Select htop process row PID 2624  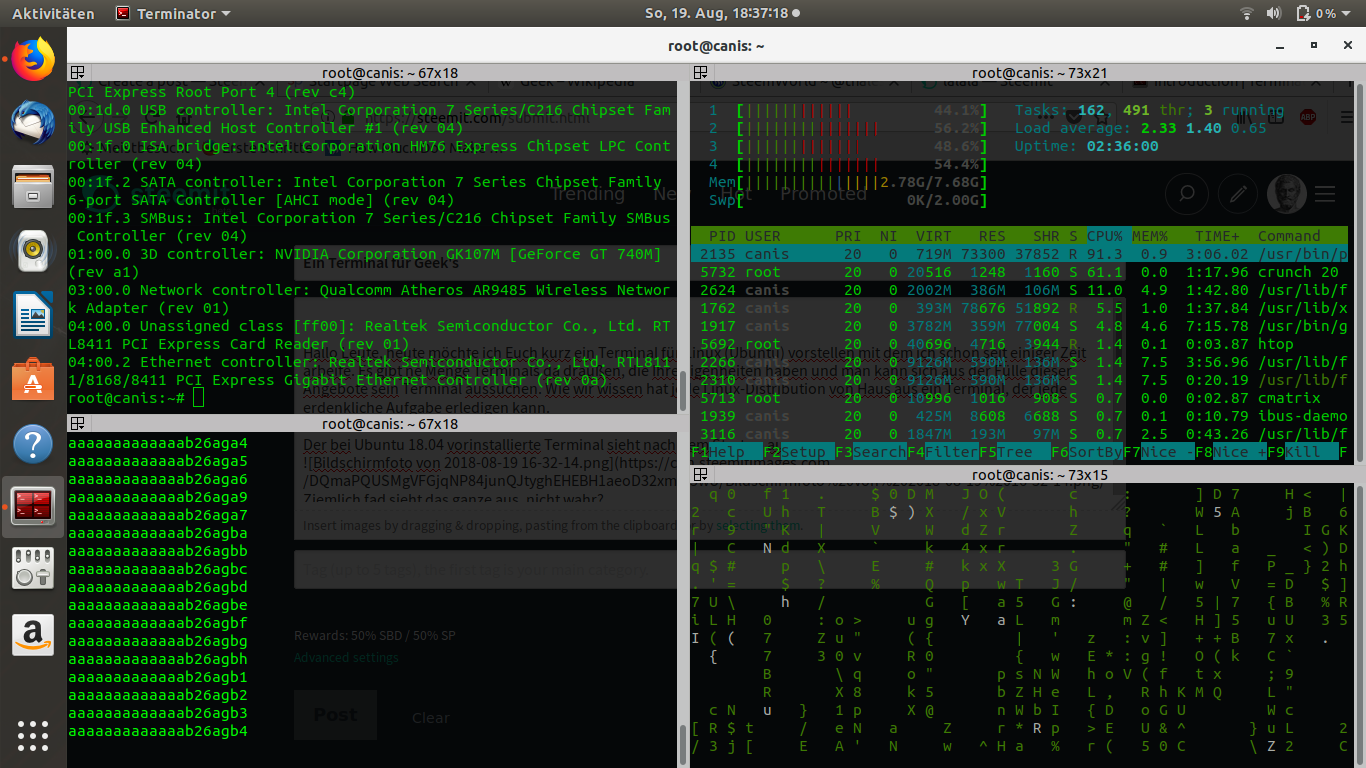pyautogui.click(x=1019, y=290)
